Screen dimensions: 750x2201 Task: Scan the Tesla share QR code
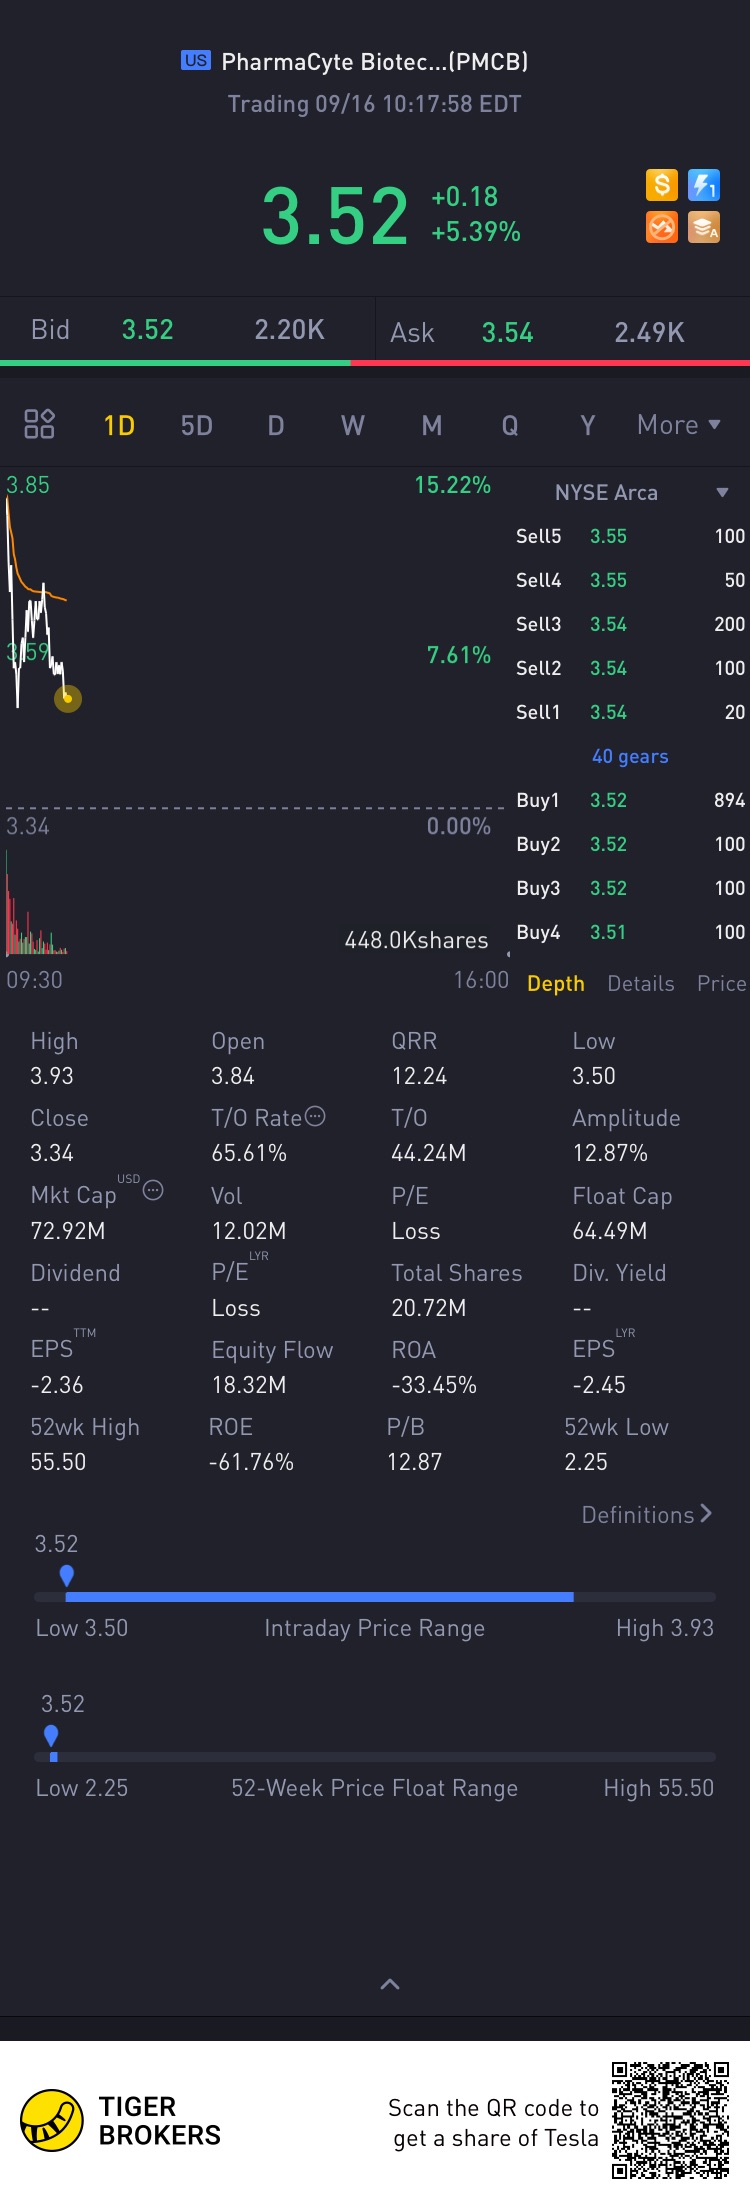click(671, 2119)
